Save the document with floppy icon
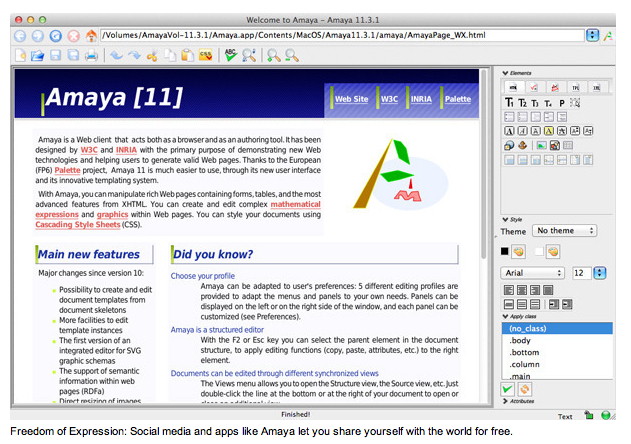This screenshot has height=444, width=631. coord(56,55)
